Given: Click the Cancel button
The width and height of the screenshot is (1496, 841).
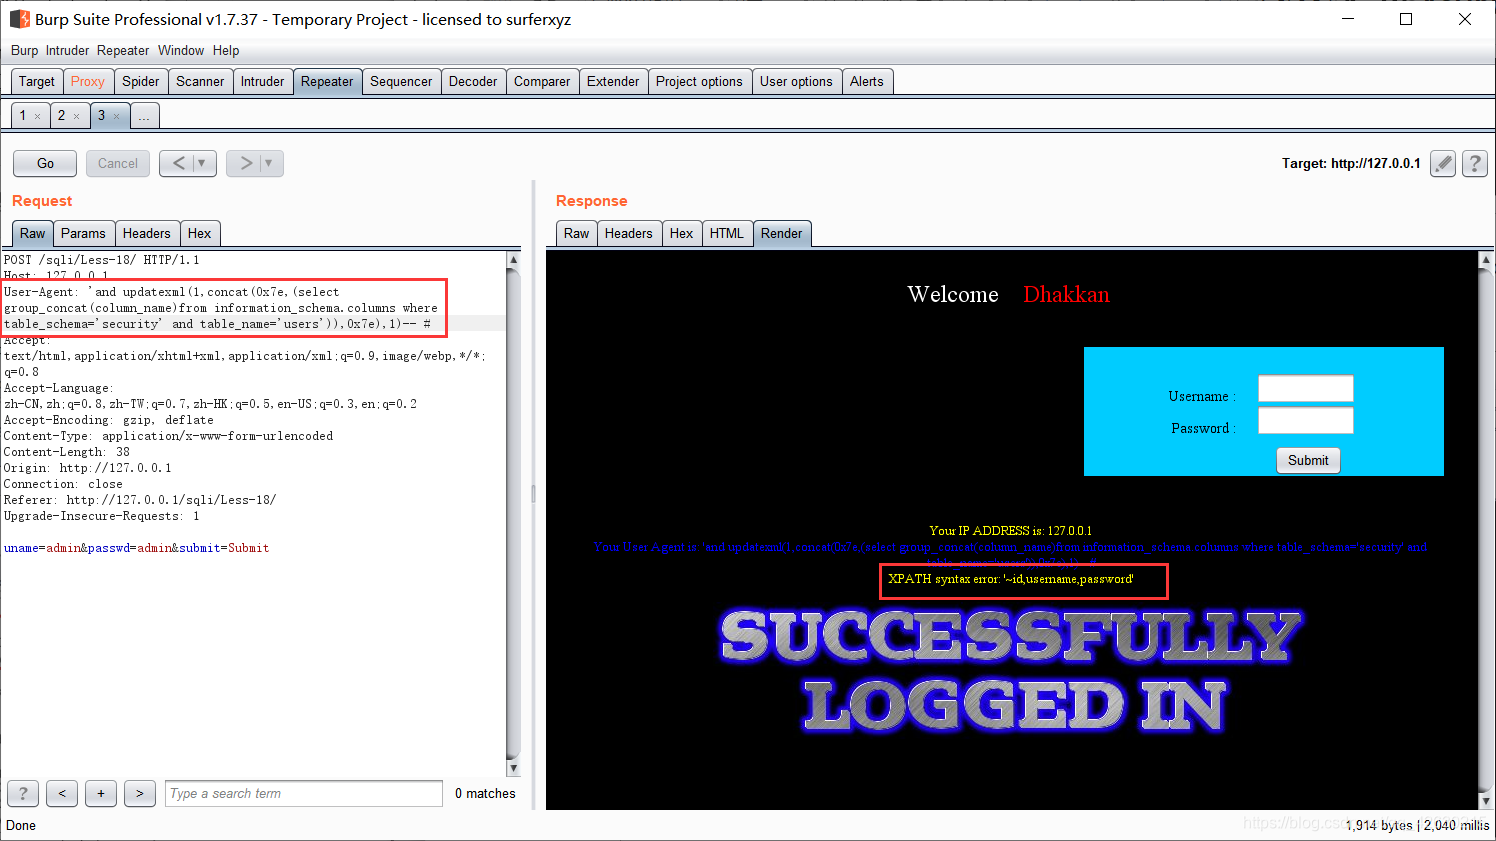Looking at the screenshot, I should 118,163.
